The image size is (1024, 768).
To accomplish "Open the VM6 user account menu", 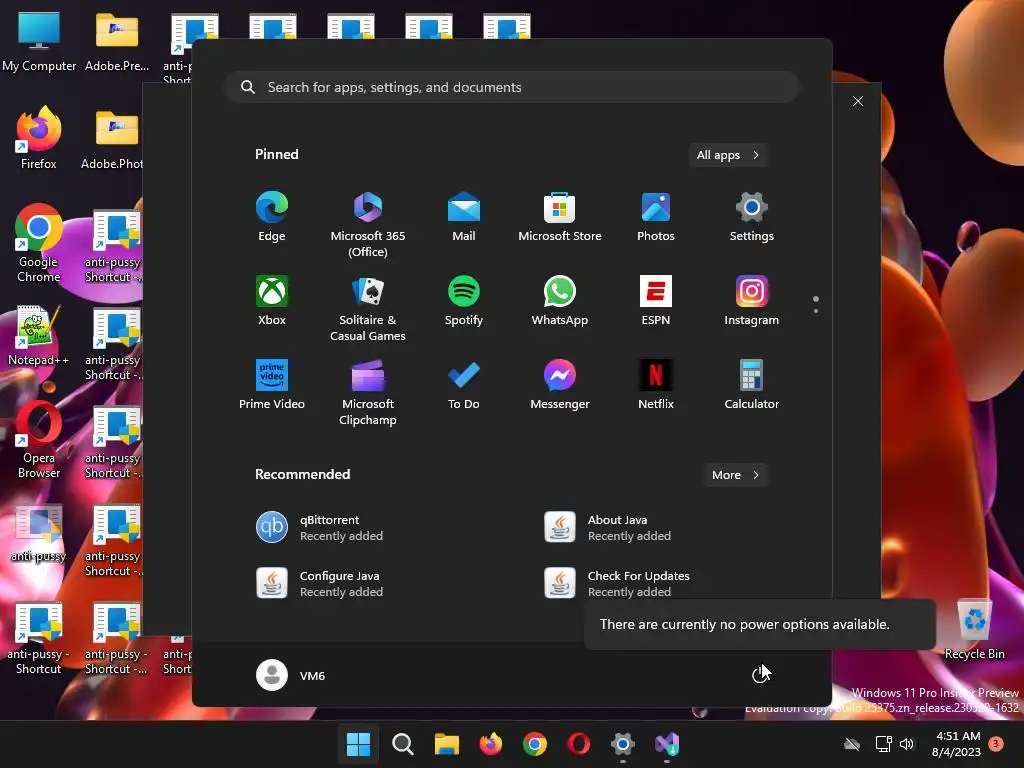I will [x=291, y=675].
